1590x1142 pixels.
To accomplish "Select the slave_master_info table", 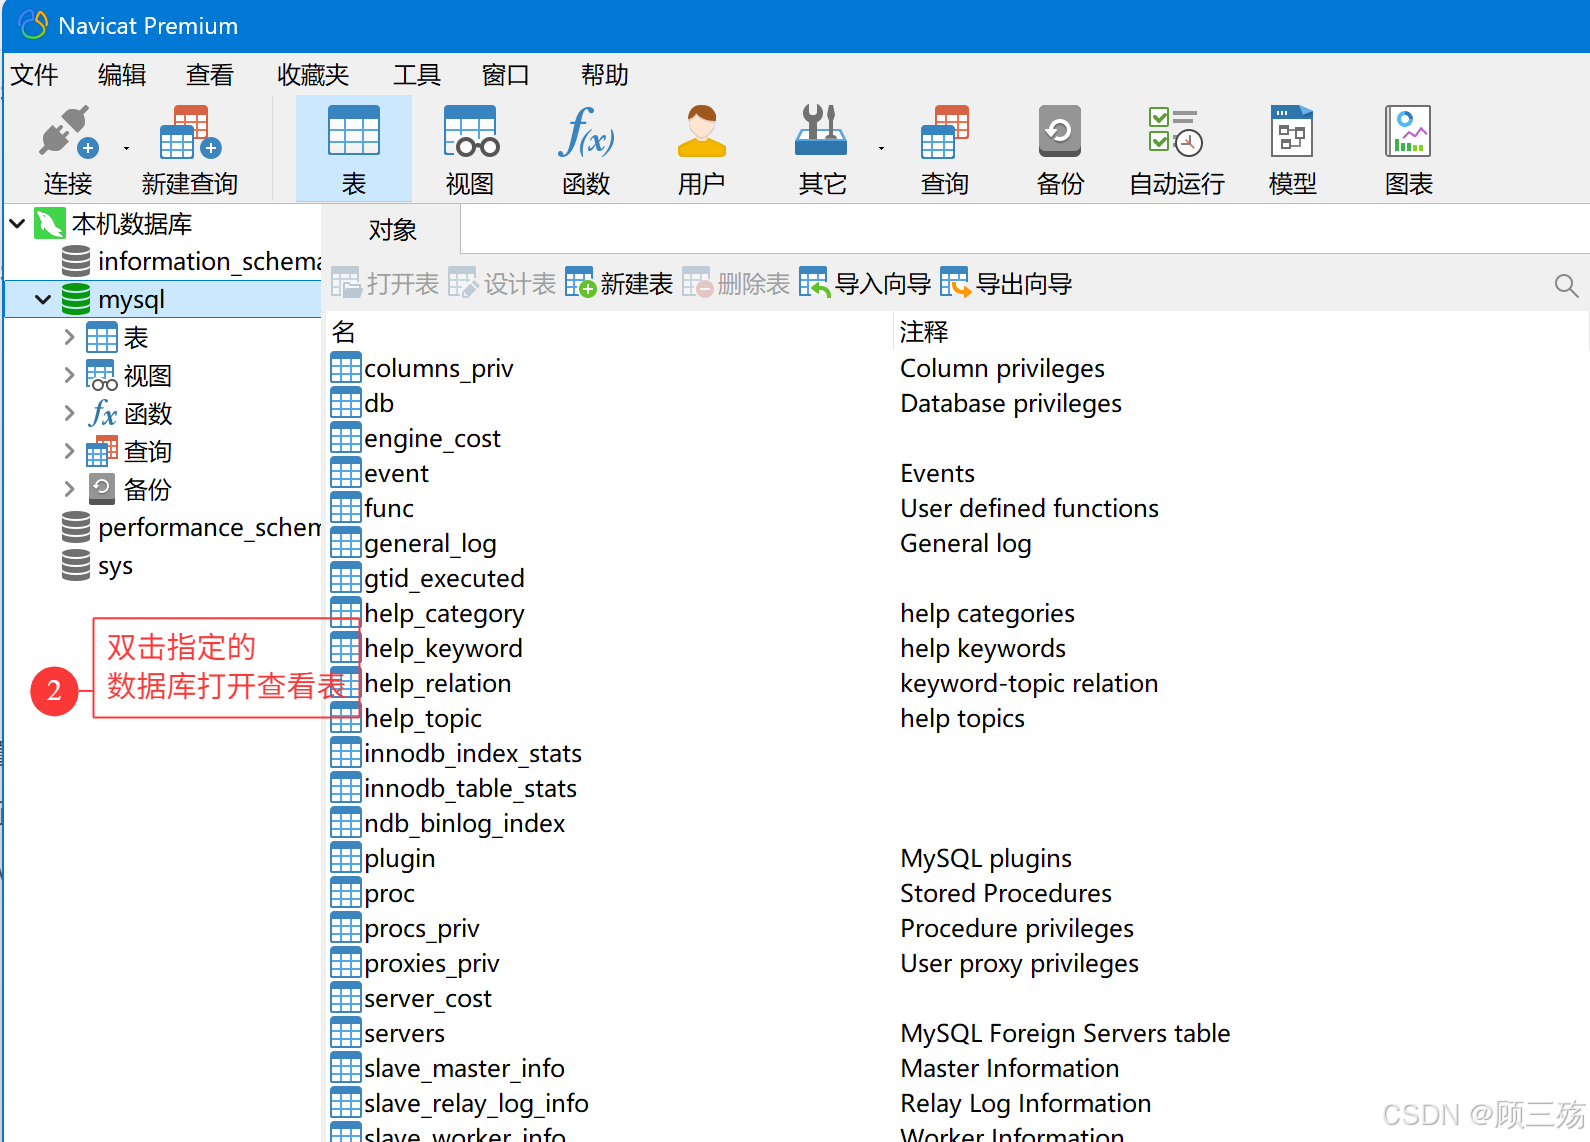I will 448,1068.
